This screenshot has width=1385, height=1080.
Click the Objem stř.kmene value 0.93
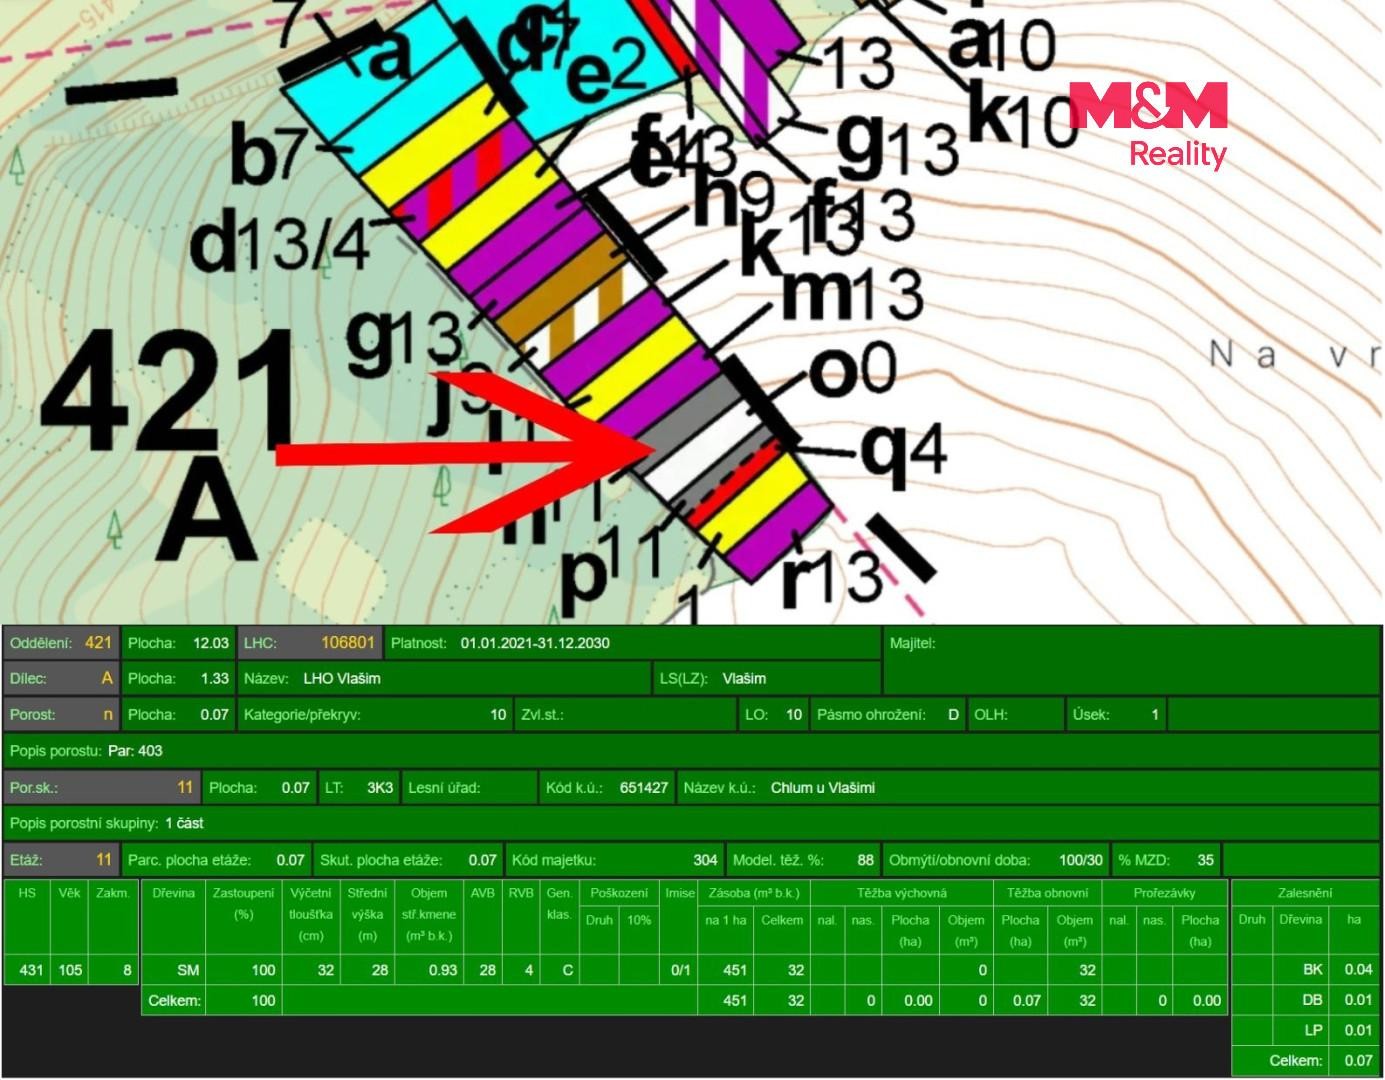443,970
